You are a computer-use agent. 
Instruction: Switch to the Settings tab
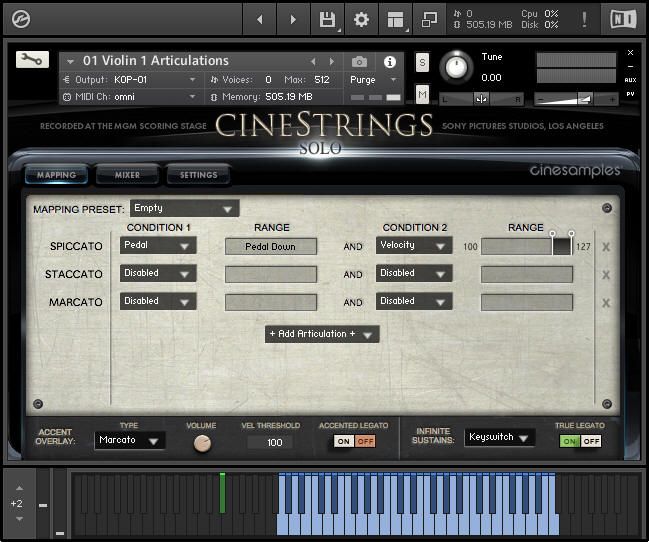[x=198, y=175]
